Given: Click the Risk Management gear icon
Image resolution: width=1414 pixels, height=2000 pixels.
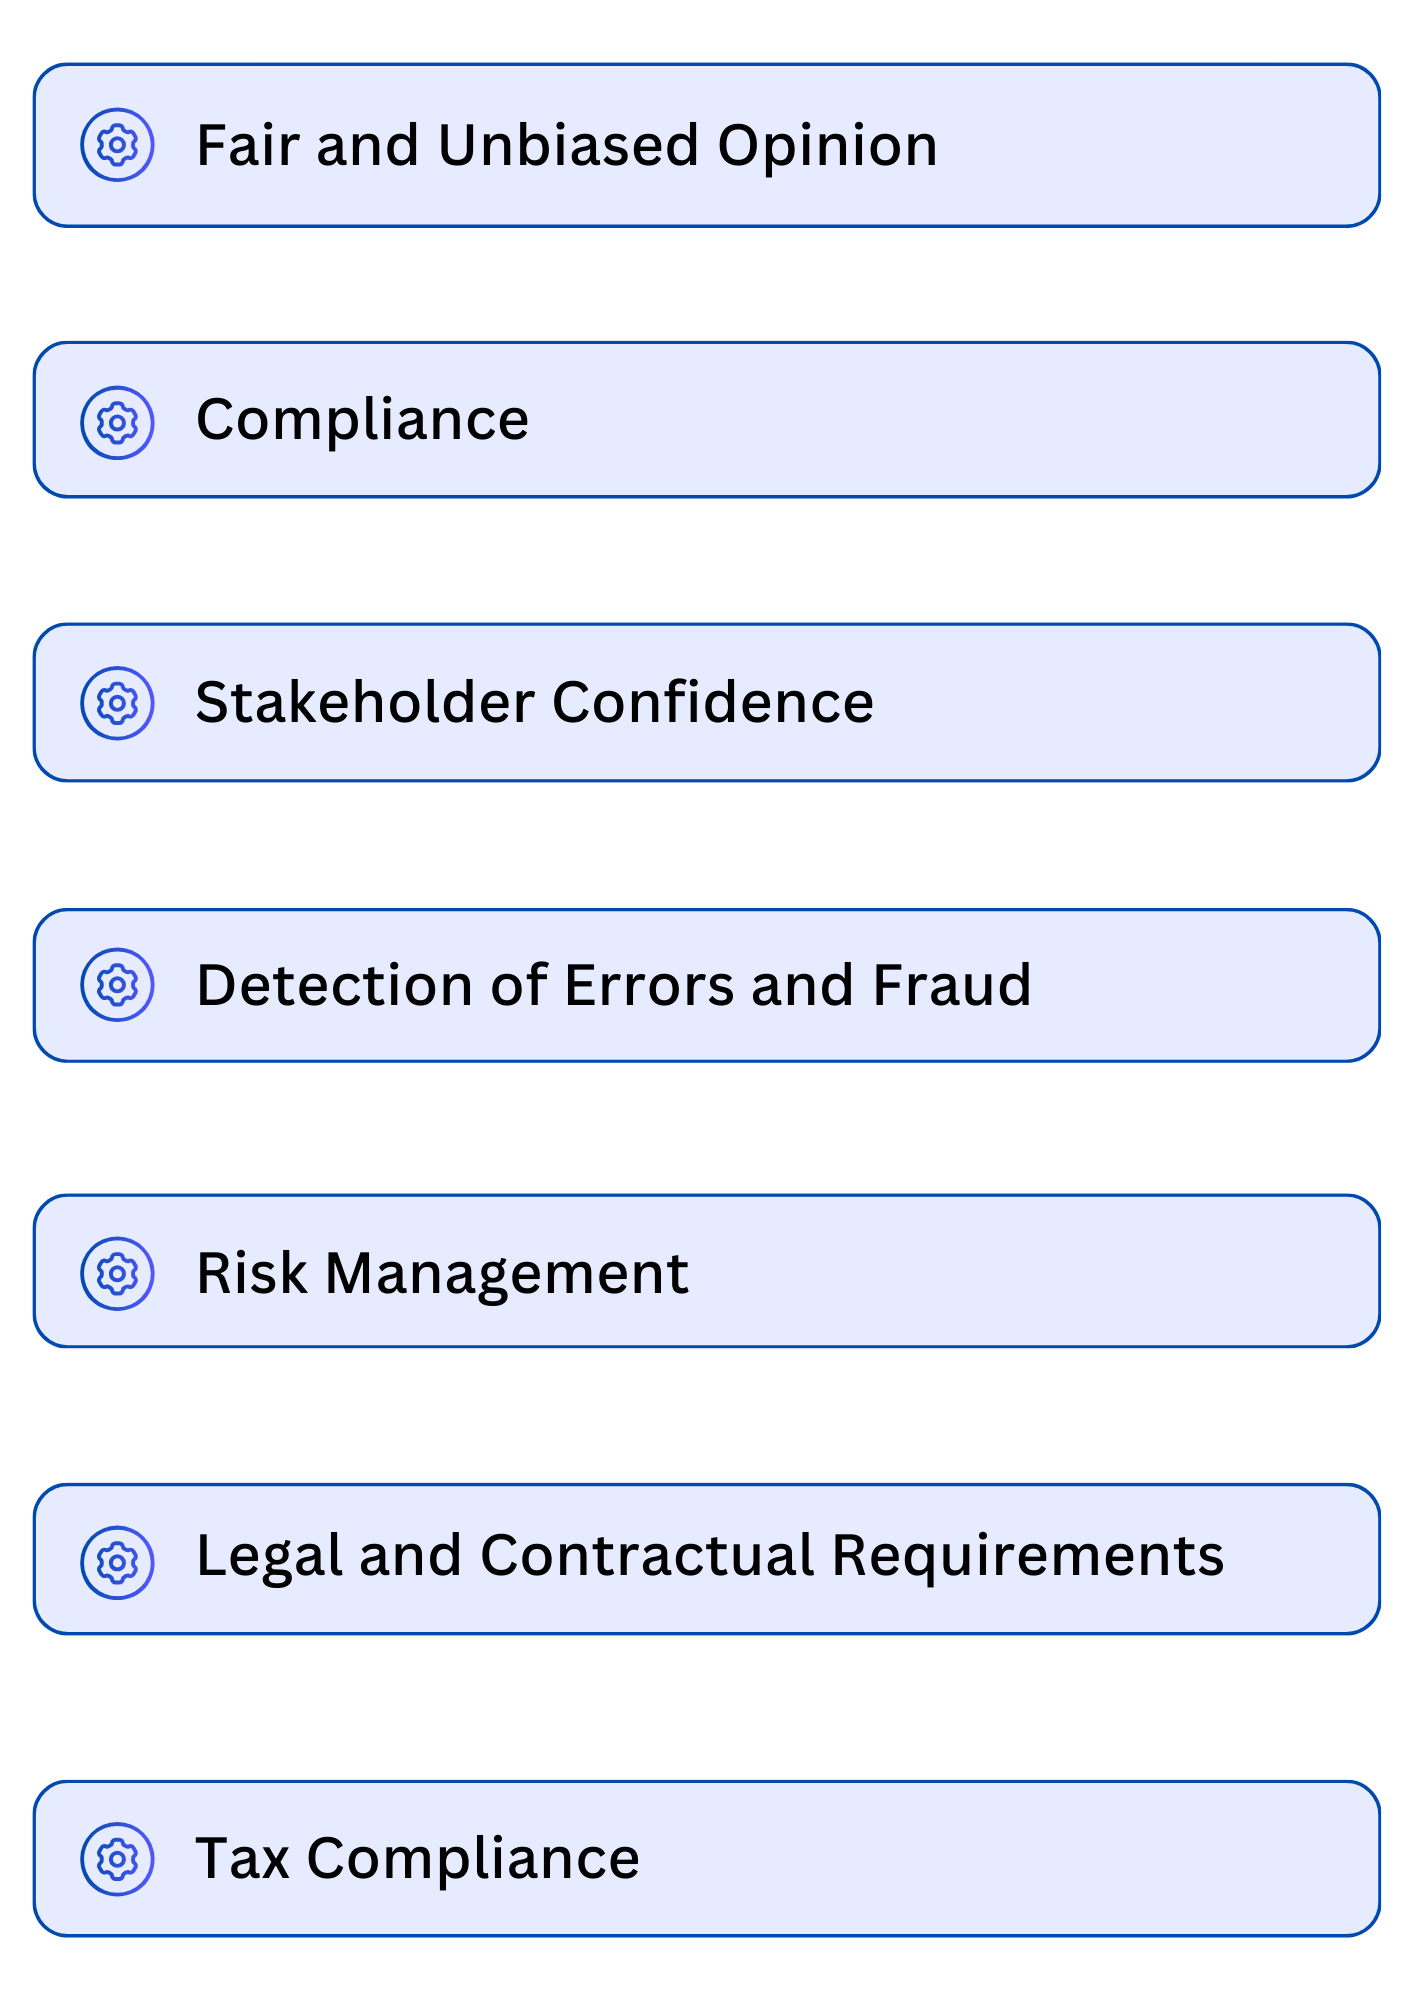Looking at the screenshot, I should 117,1273.
